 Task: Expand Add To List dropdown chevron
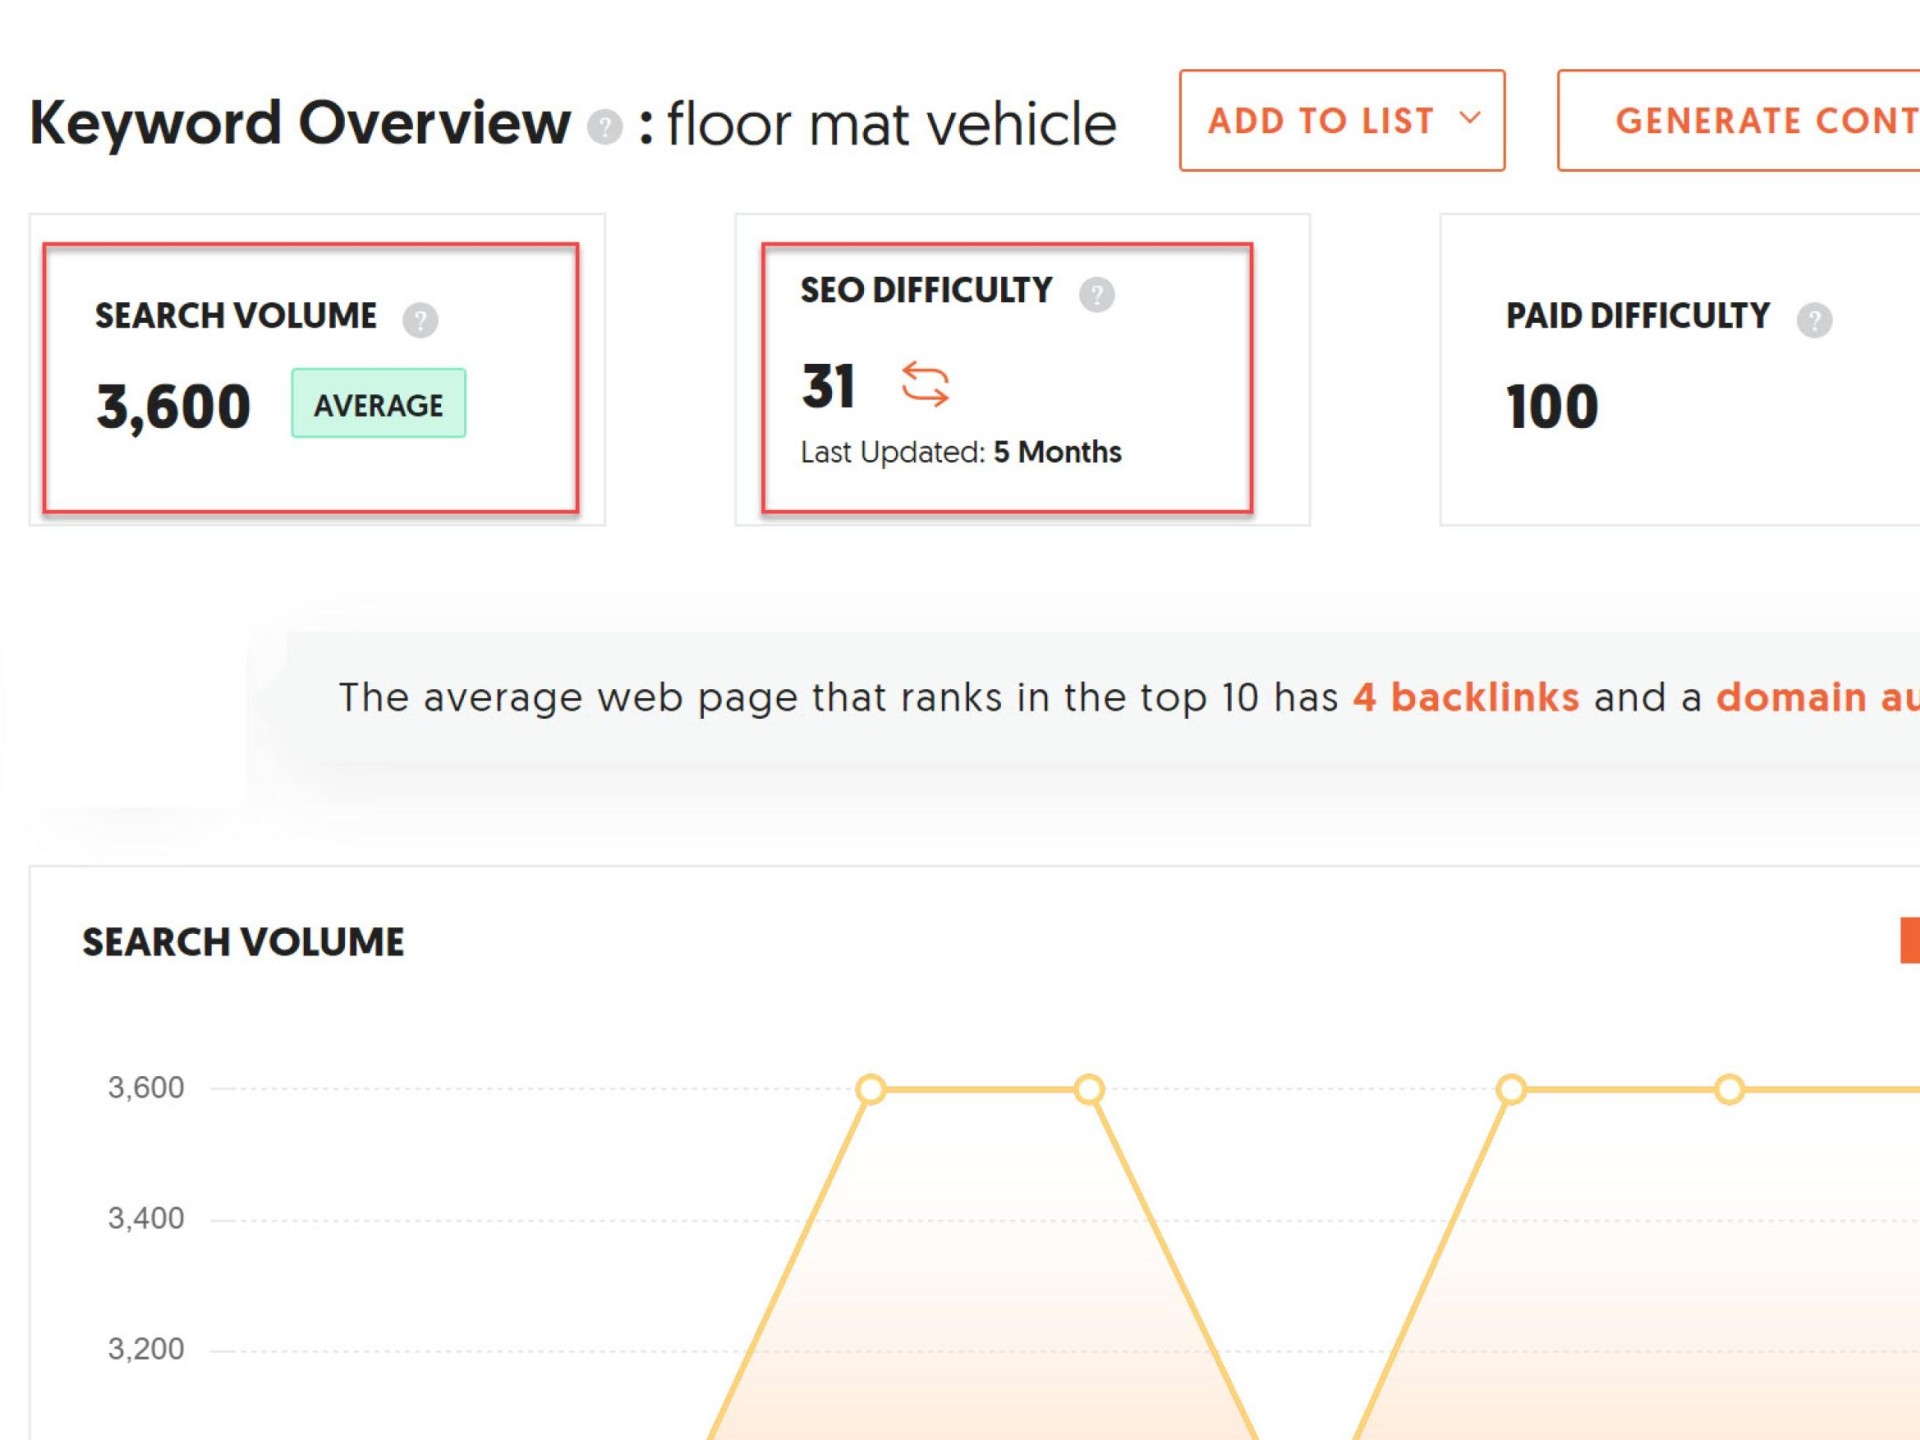[1469, 119]
